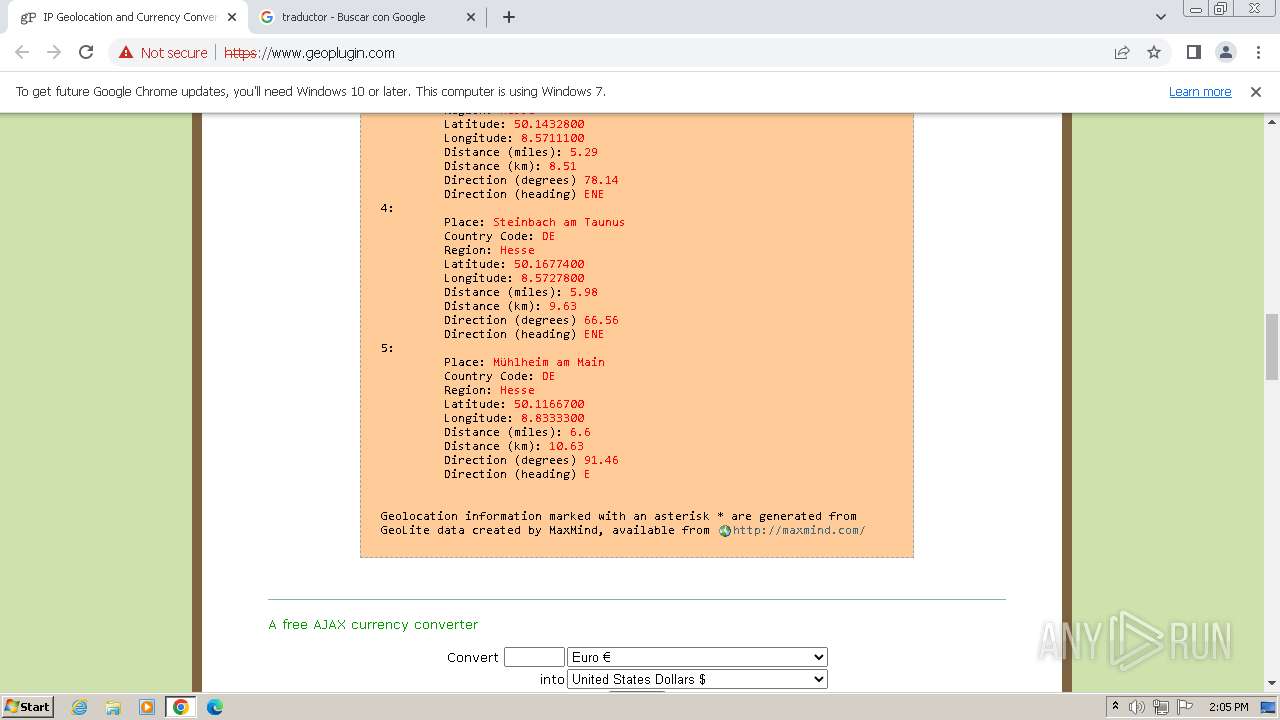Click the Not secure warning icon
This screenshot has height=720, width=1280.
(126, 53)
